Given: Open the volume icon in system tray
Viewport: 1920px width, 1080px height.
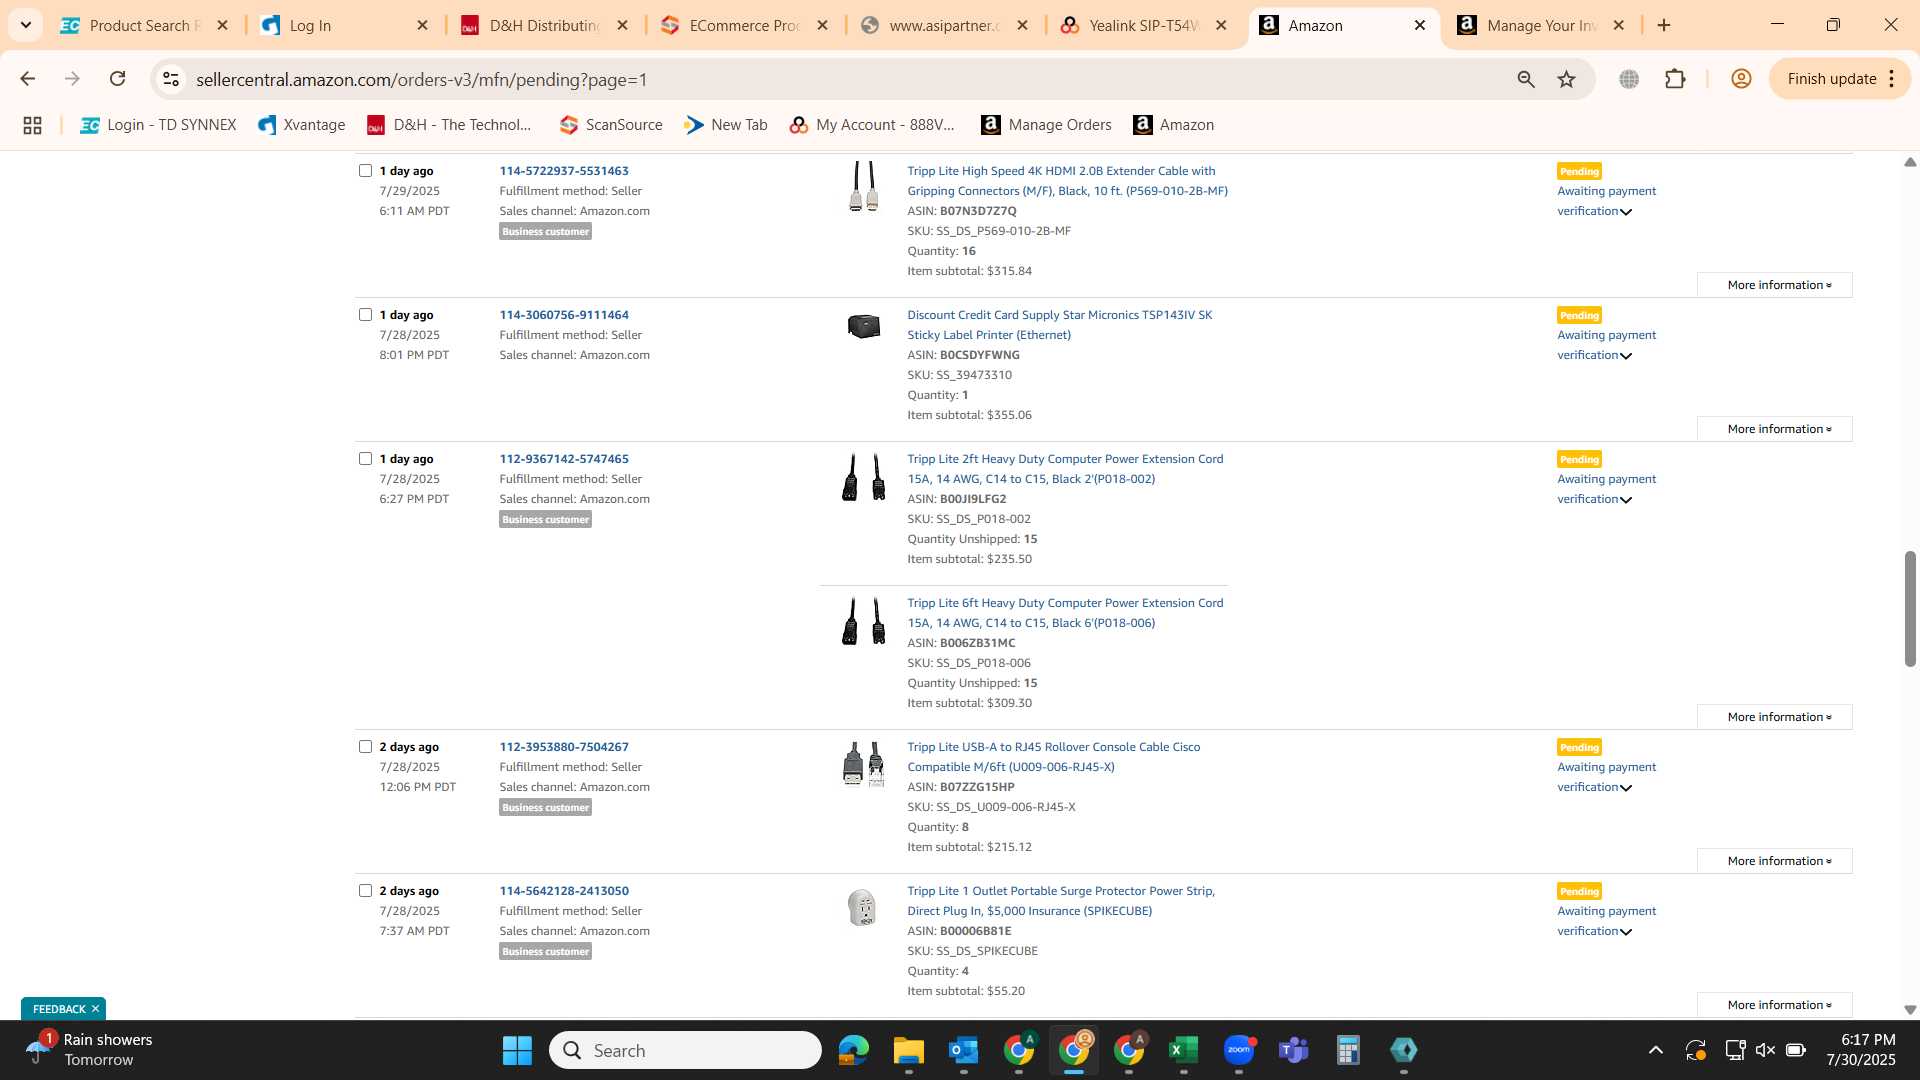Looking at the screenshot, I should coord(1765,1050).
